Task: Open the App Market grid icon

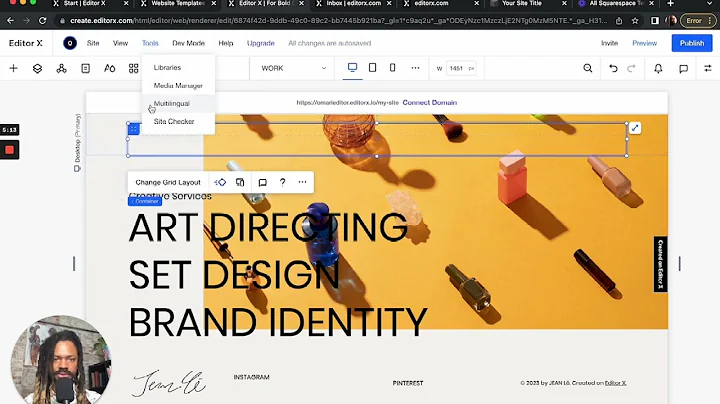Action: (133, 68)
